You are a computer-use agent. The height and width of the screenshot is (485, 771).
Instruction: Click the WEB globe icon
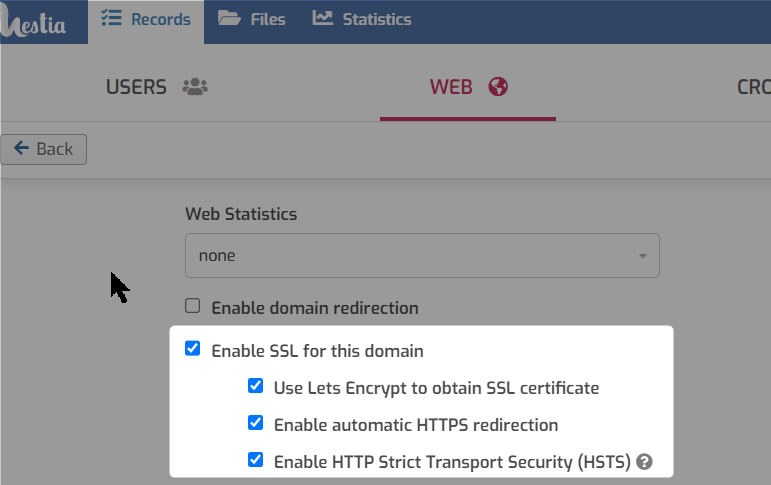click(498, 87)
